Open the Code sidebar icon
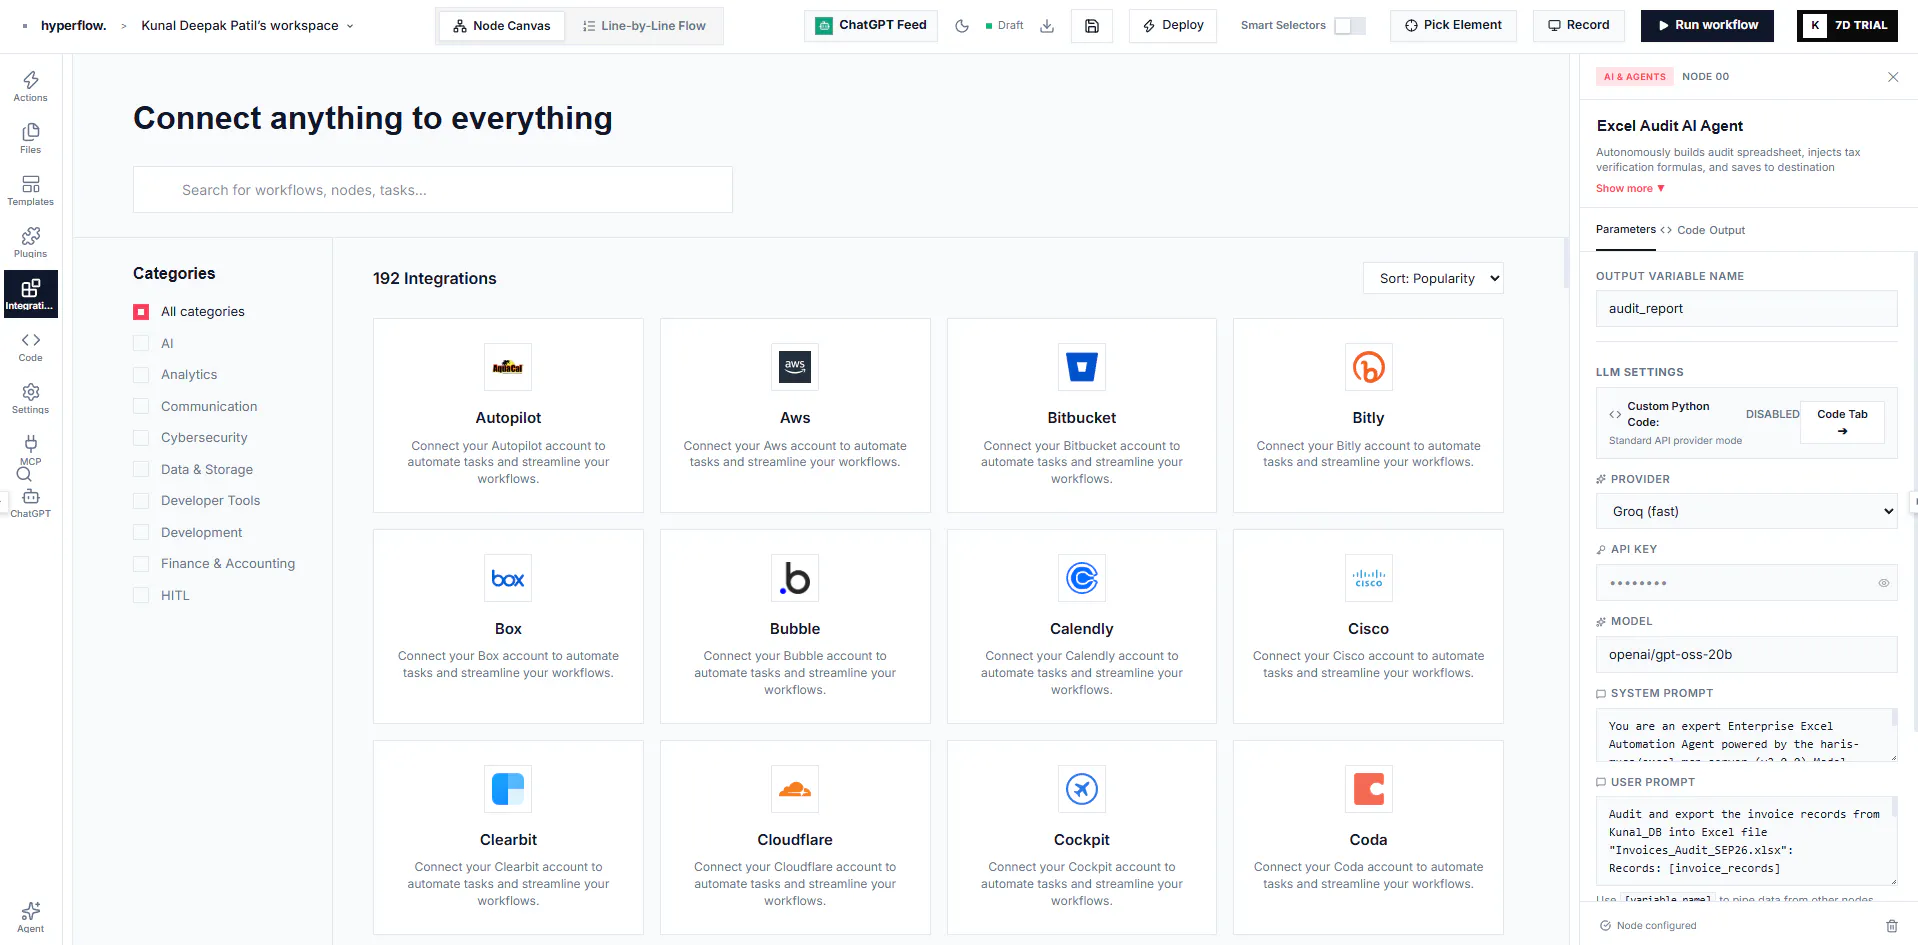The height and width of the screenshot is (945, 1918). [x=30, y=346]
